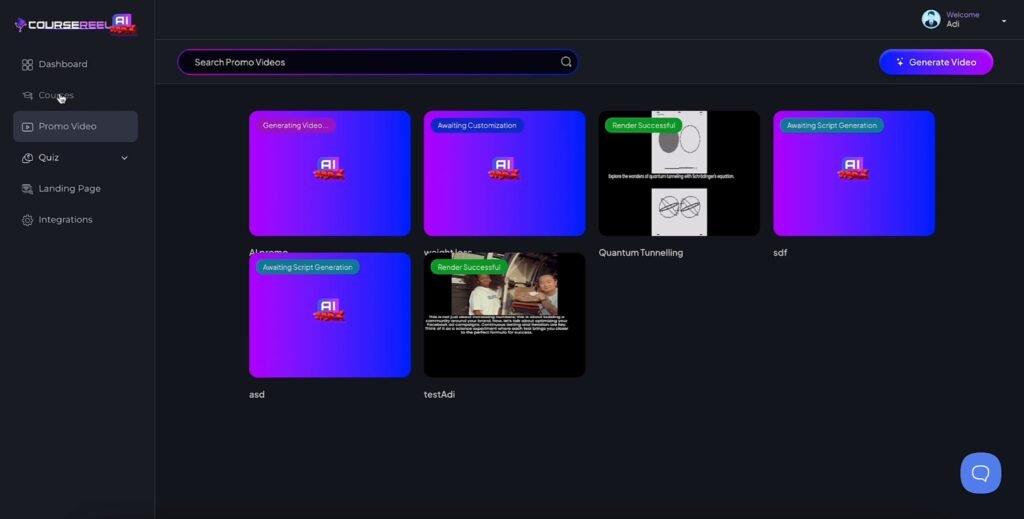This screenshot has height=519, width=1024.
Task: Open the chat support bubble icon
Action: point(980,473)
